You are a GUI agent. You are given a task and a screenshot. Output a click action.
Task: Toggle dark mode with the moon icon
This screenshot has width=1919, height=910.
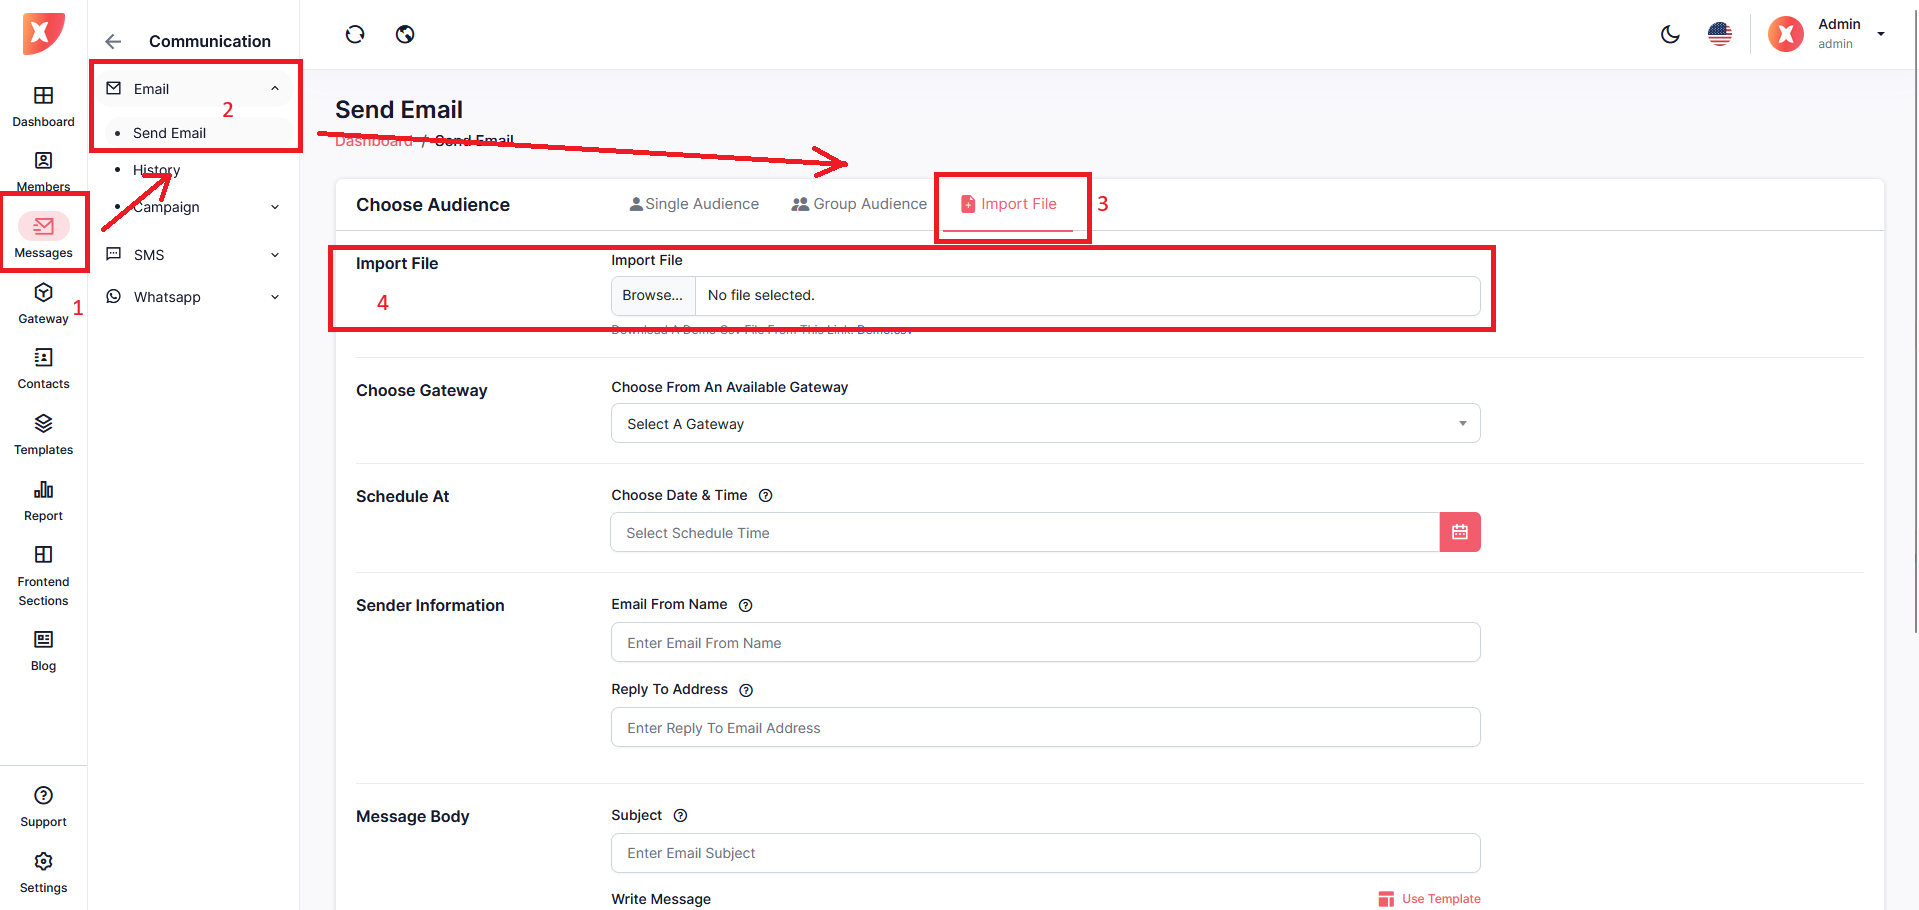click(1670, 35)
